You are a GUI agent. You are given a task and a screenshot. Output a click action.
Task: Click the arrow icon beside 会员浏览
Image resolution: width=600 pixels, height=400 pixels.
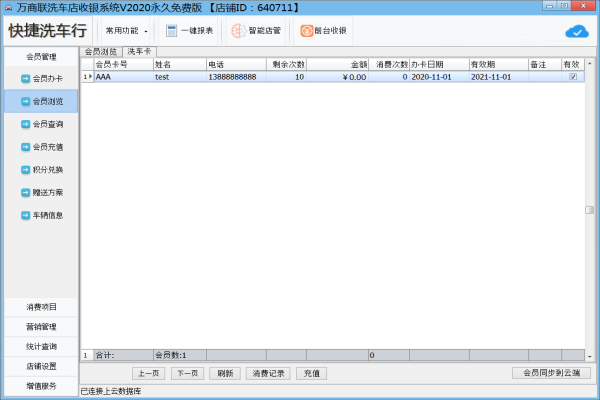[x=25, y=101]
